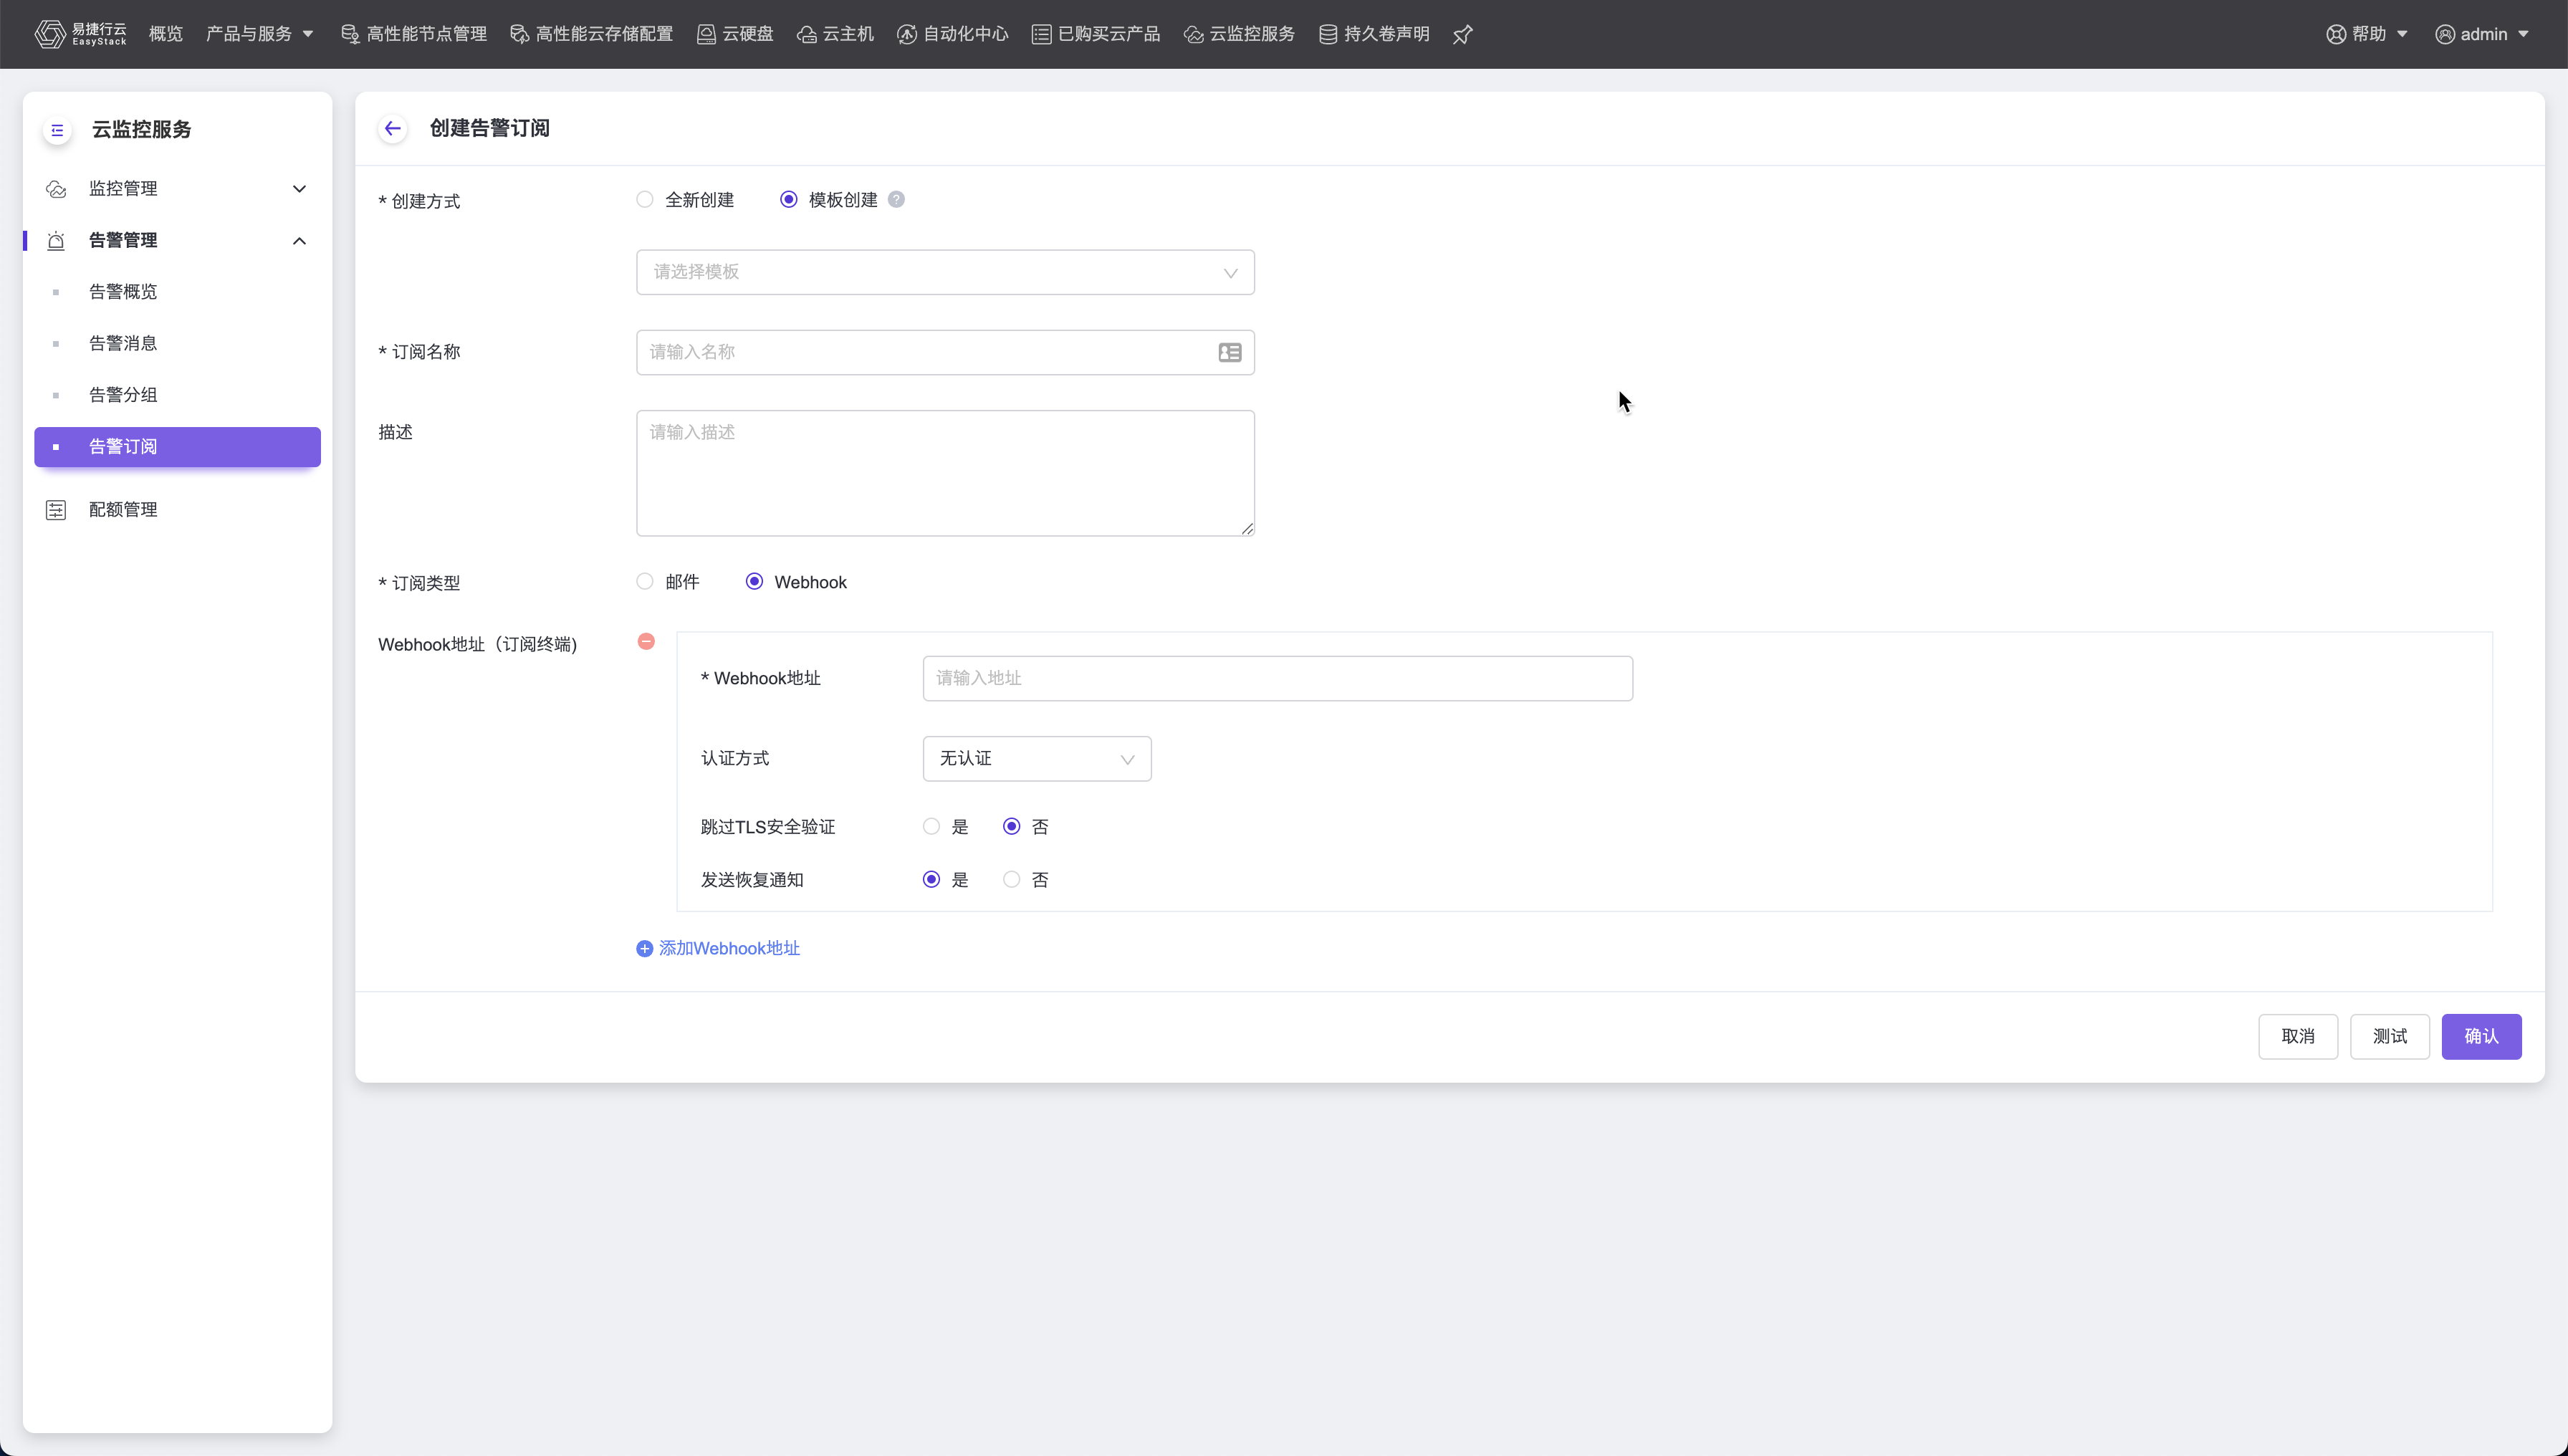Remove the Webhook address with red minus icon
2568x1456 pixels.
click(646, 641)
